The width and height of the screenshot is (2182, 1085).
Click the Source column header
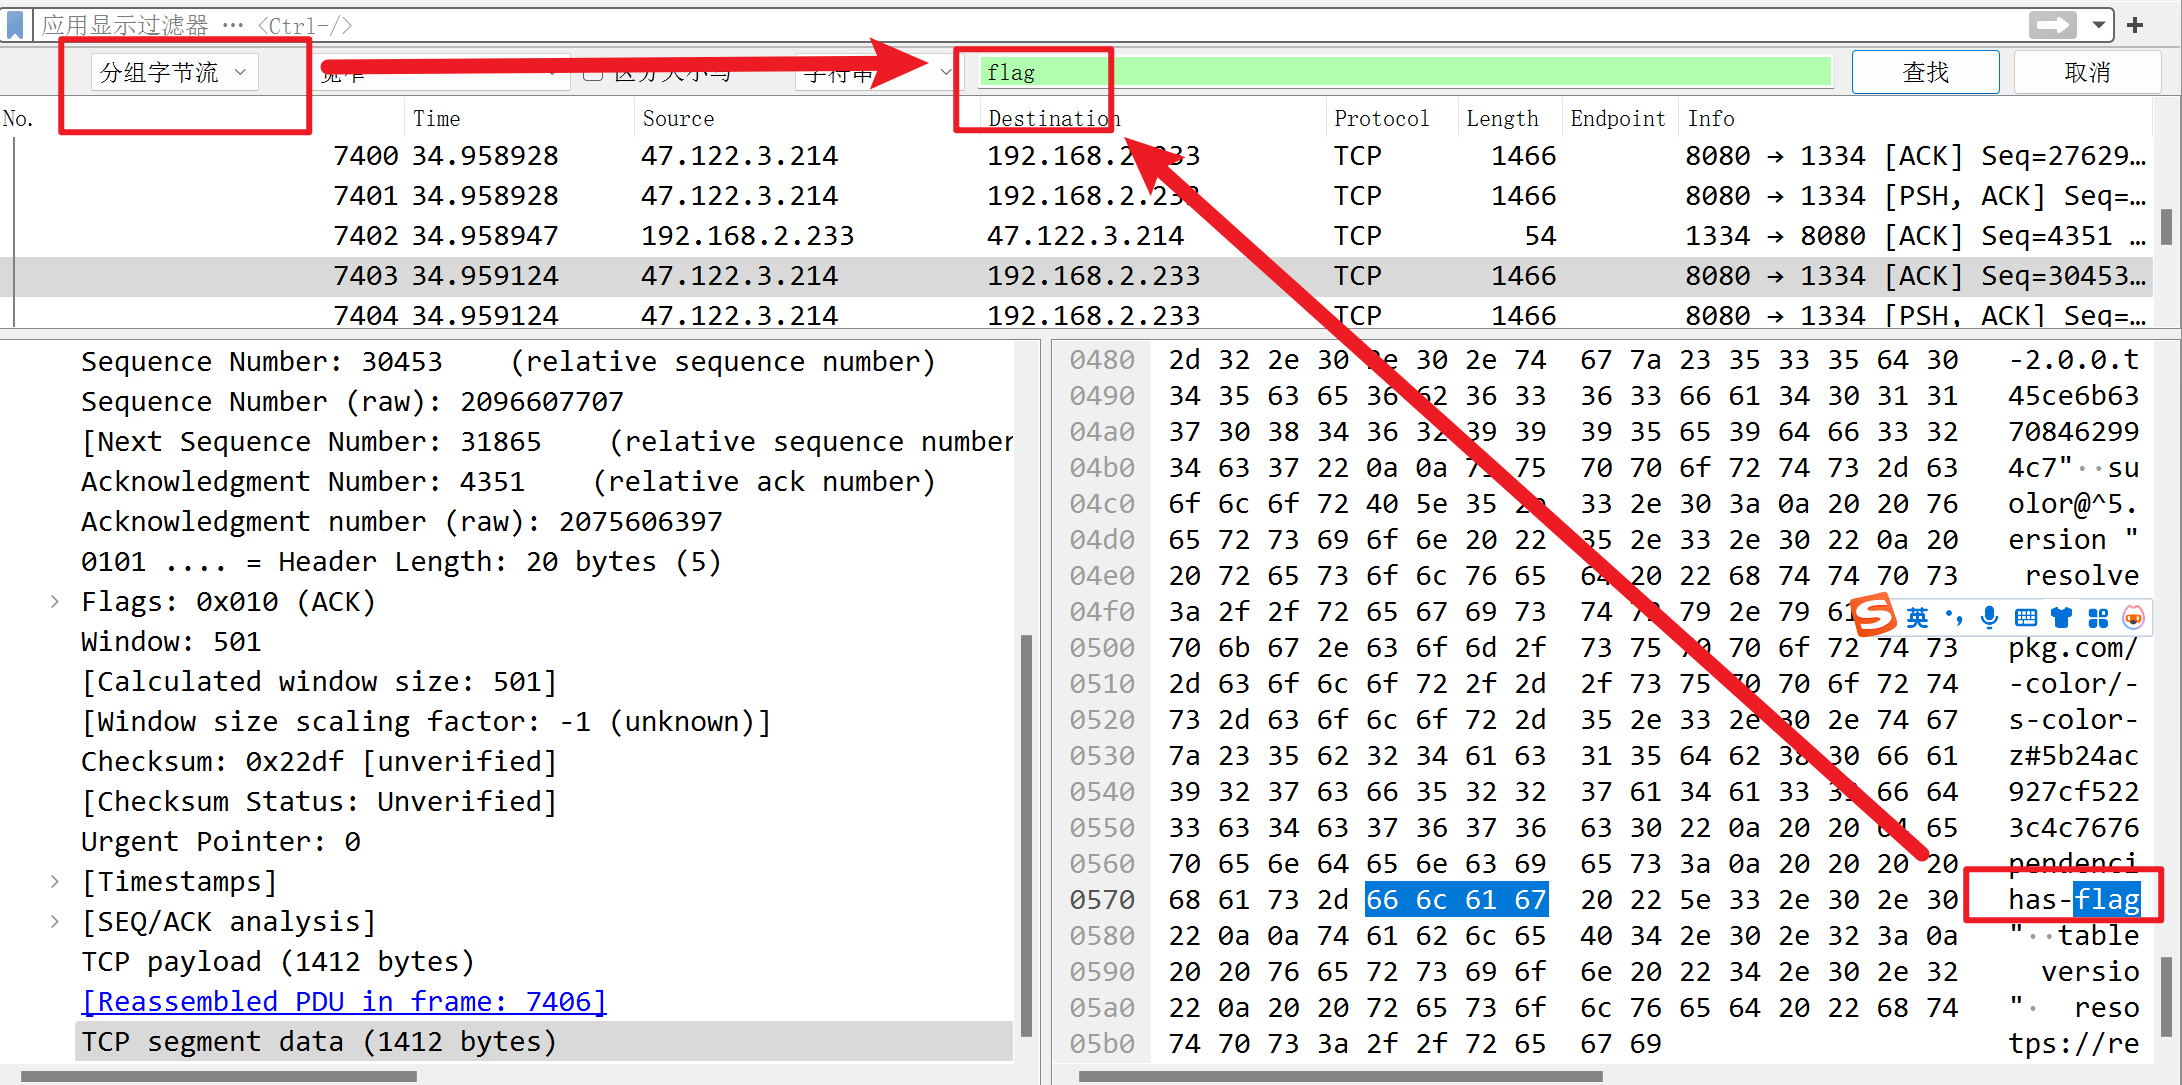(x=678, y=118)
